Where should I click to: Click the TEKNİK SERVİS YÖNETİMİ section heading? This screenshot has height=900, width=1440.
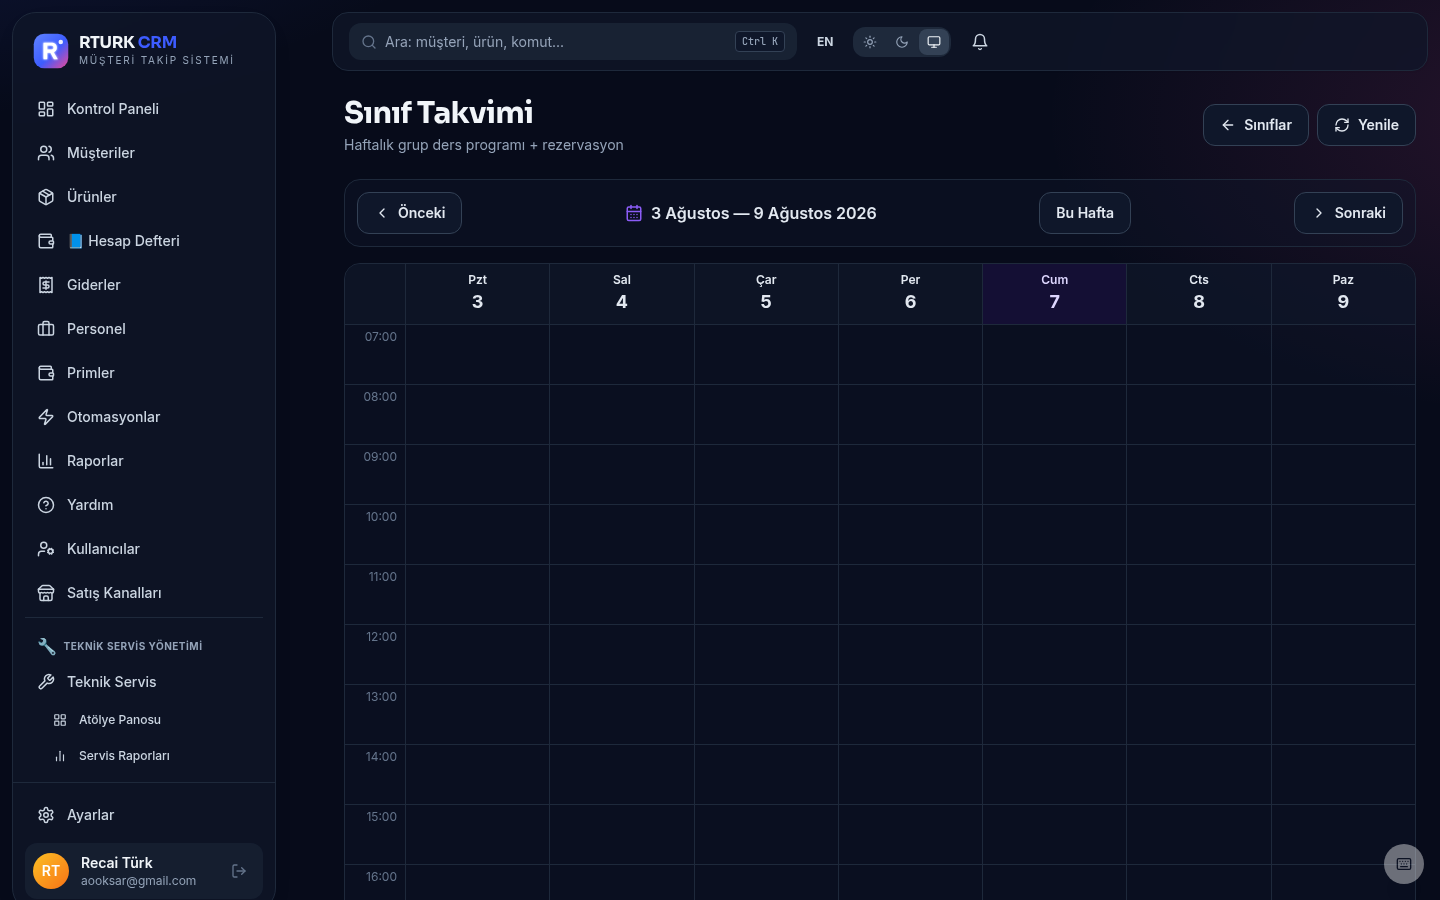pyautogui.click(x=133, y=646)
